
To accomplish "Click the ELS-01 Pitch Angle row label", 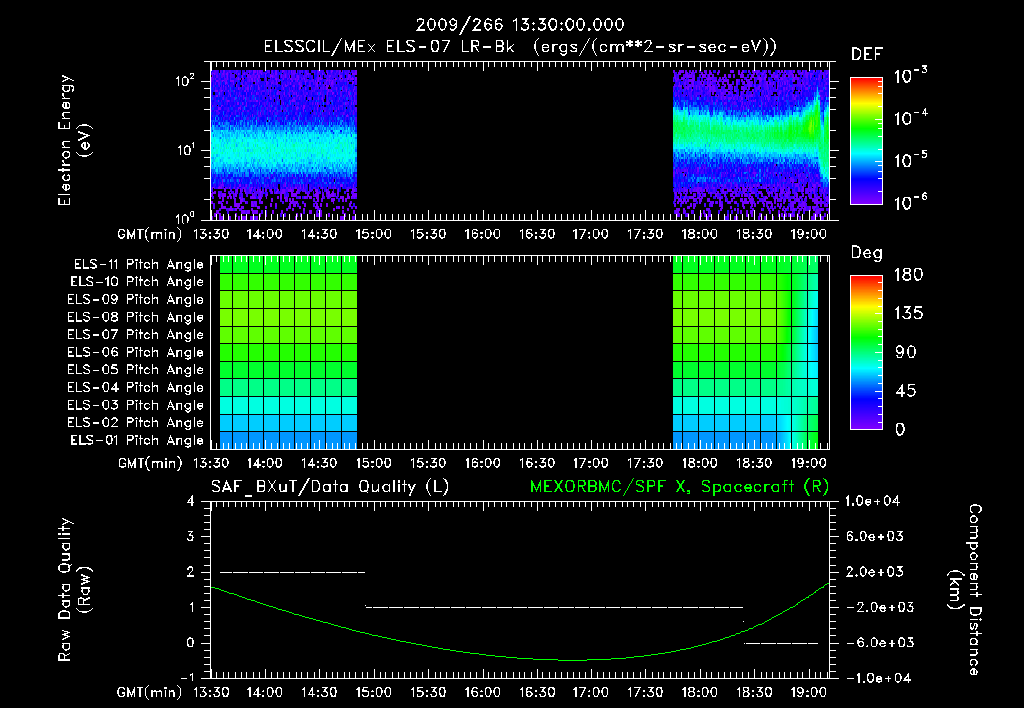I will [137, 440].
